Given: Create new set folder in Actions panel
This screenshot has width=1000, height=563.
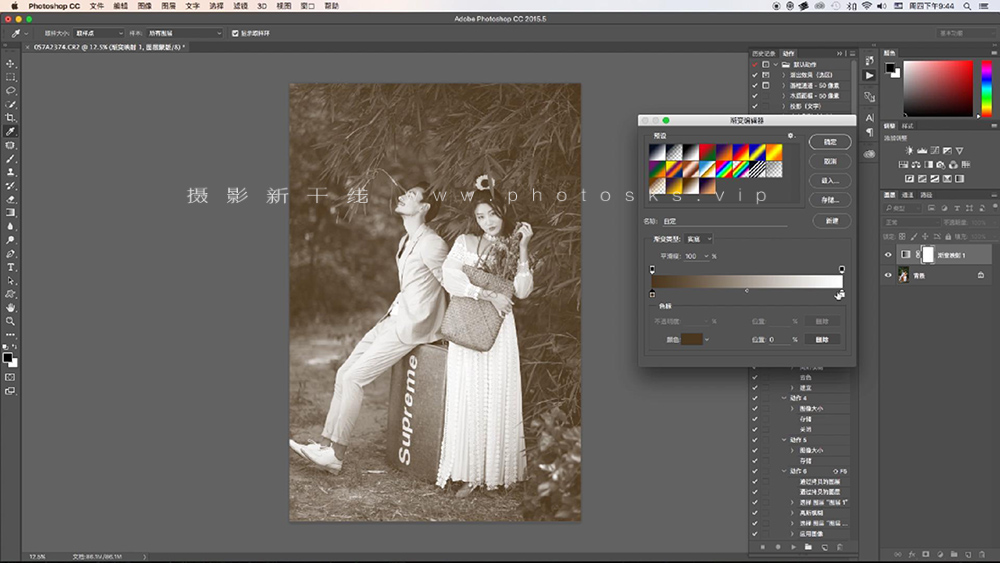Looking at the screenshot, I should click(808, 547).
